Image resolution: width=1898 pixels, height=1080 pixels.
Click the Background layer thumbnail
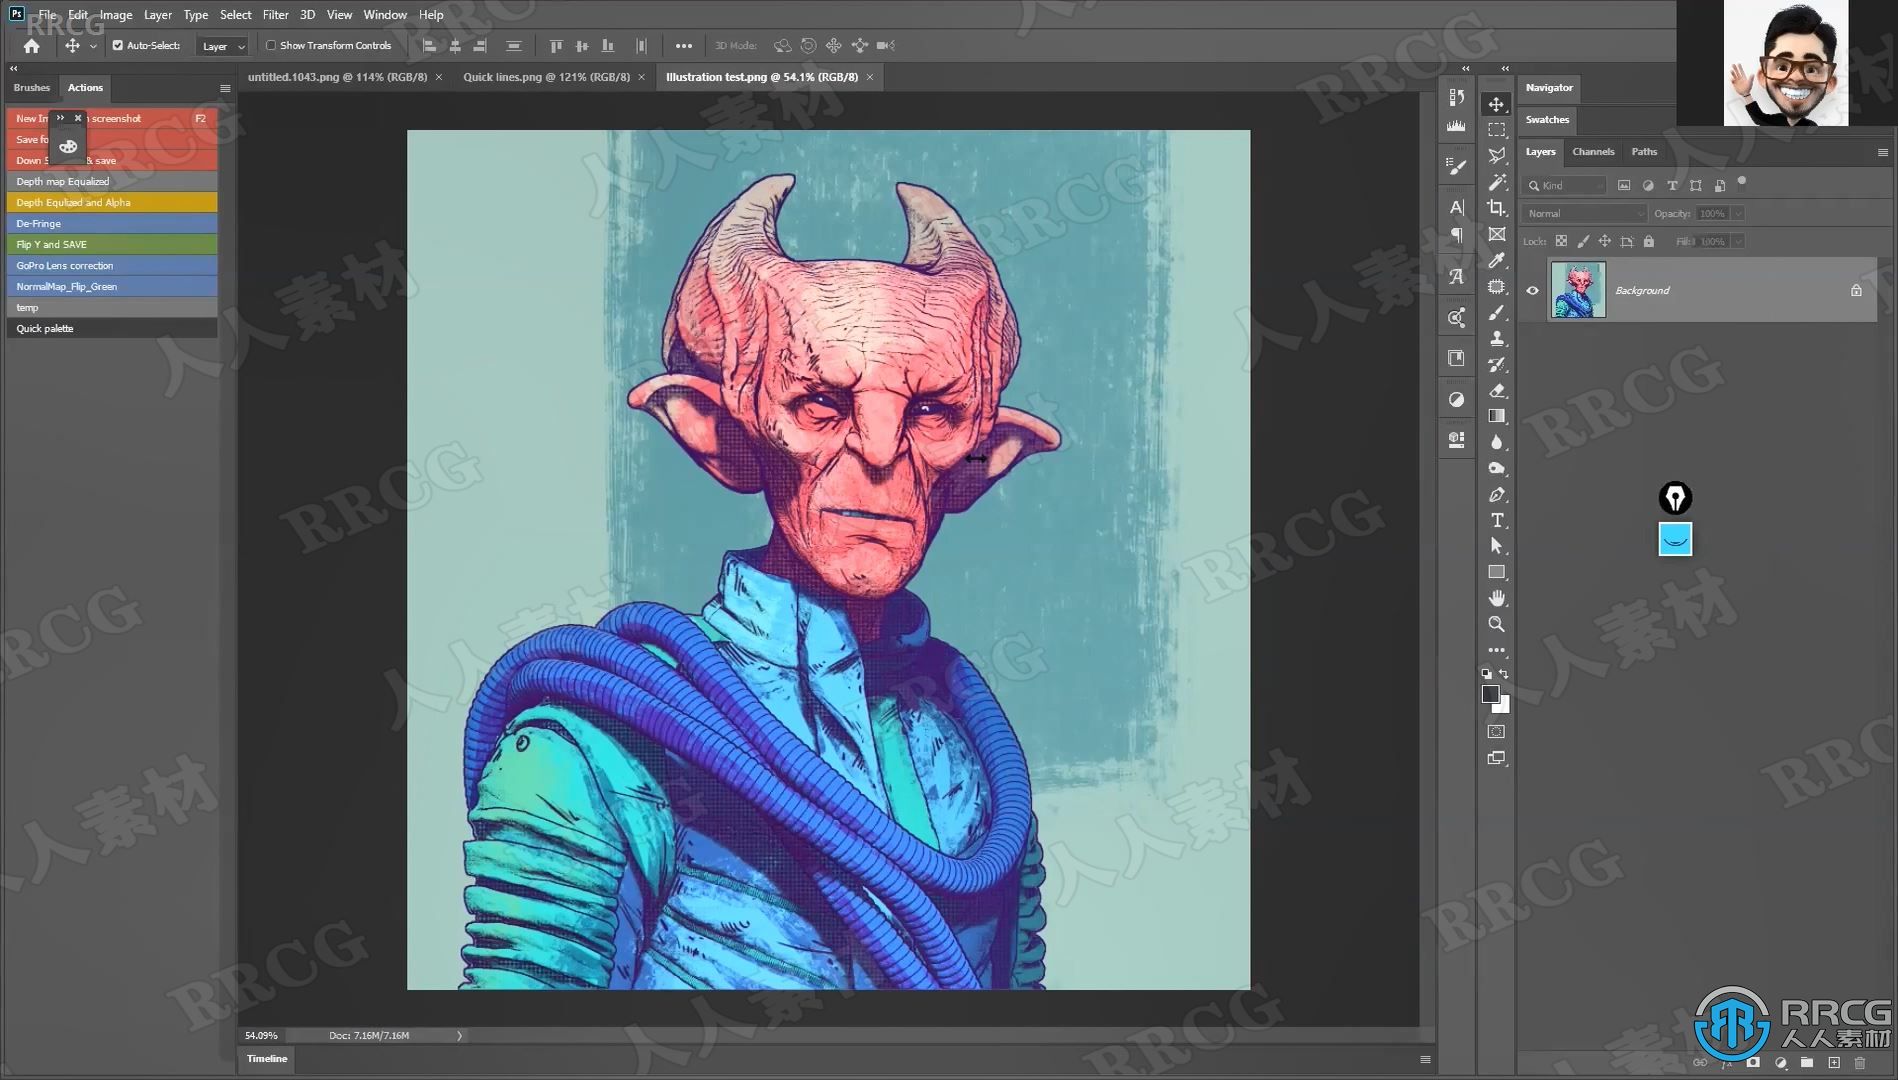pyautogui.click(x=1578, y=290)
